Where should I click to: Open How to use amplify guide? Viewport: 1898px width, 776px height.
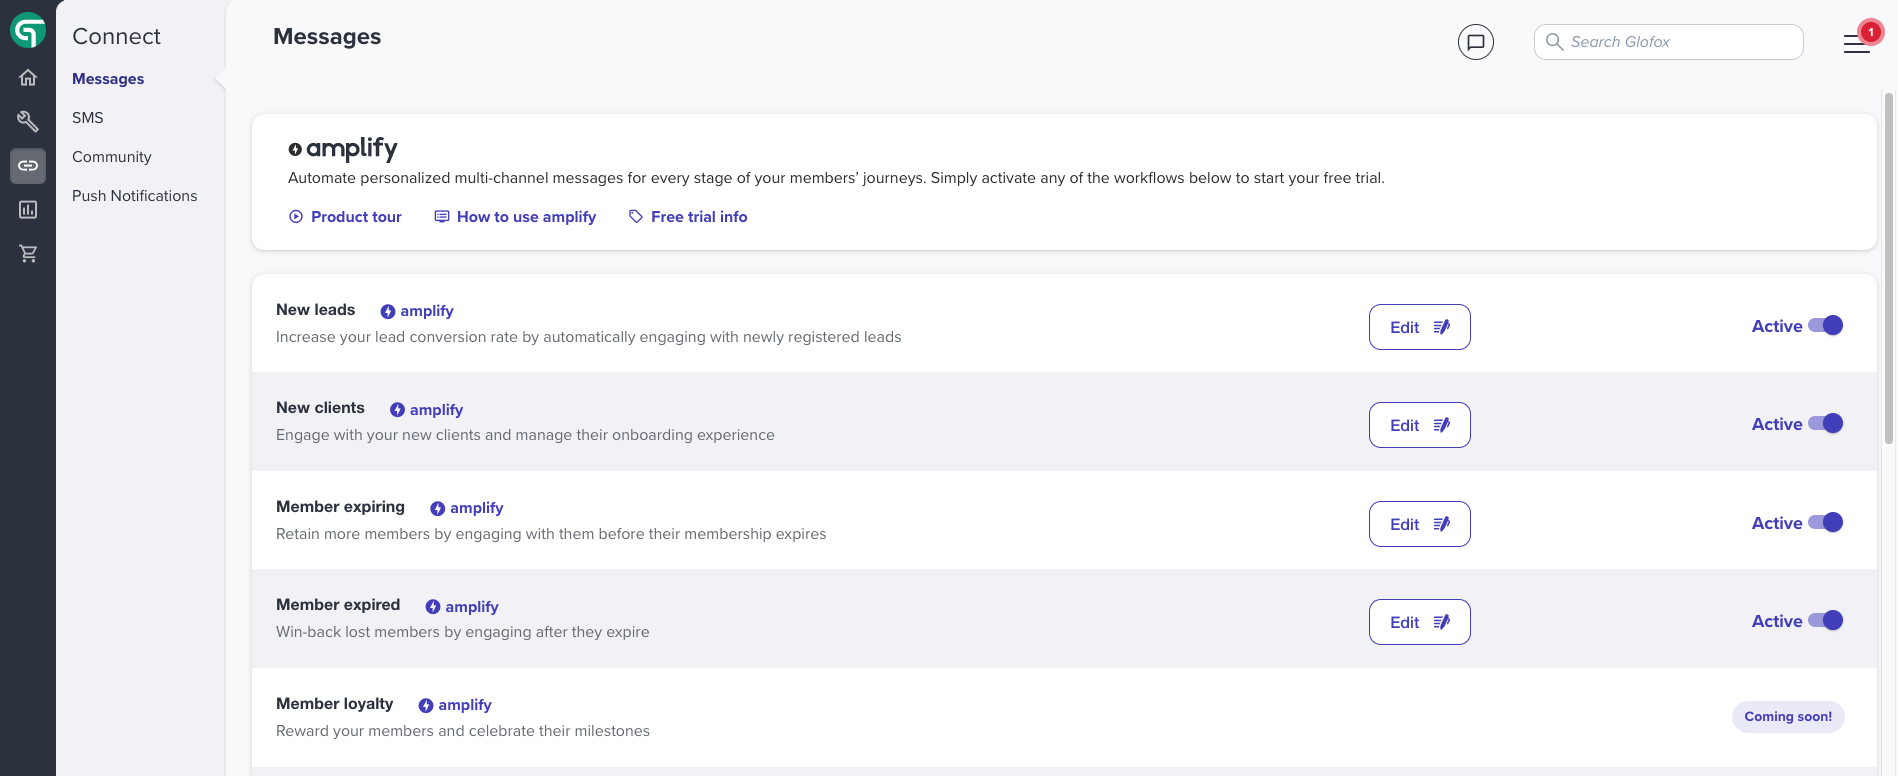(515, 217)
